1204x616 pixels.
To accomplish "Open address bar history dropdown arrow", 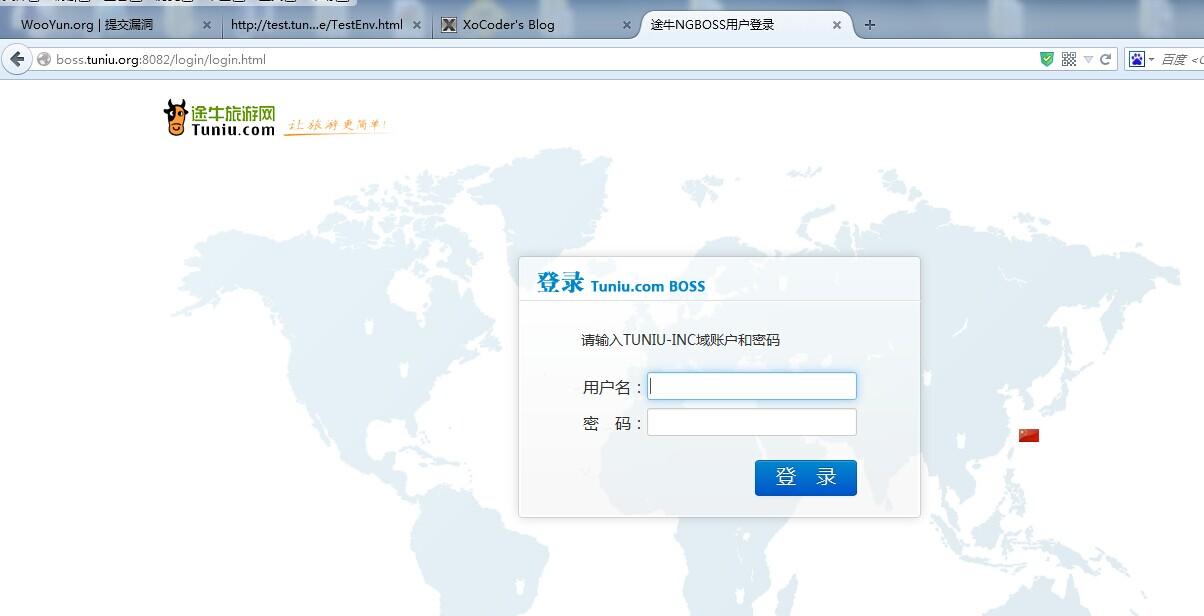I will pos(1088,60).
